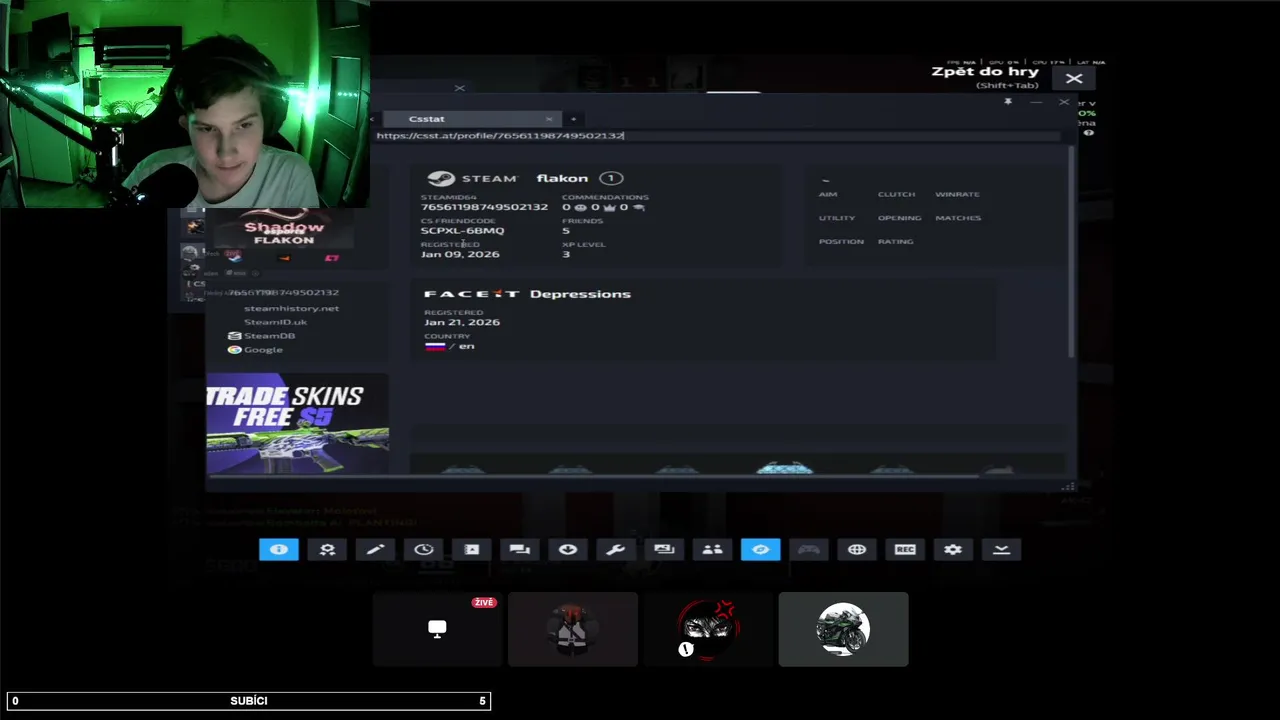Click the FACEIT Depressions nickname

[x=580, y=294]
